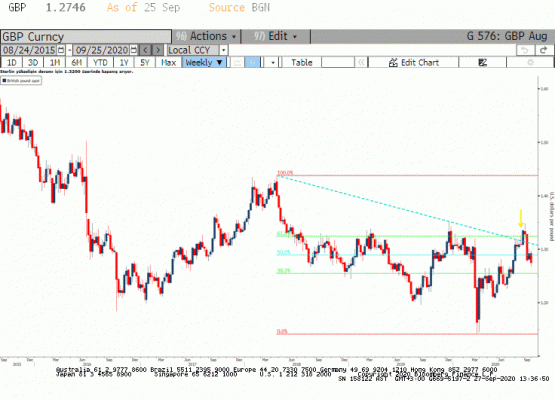Open the start date calendar picker
Screen dimensions: 555x400
tap(61, 50)
